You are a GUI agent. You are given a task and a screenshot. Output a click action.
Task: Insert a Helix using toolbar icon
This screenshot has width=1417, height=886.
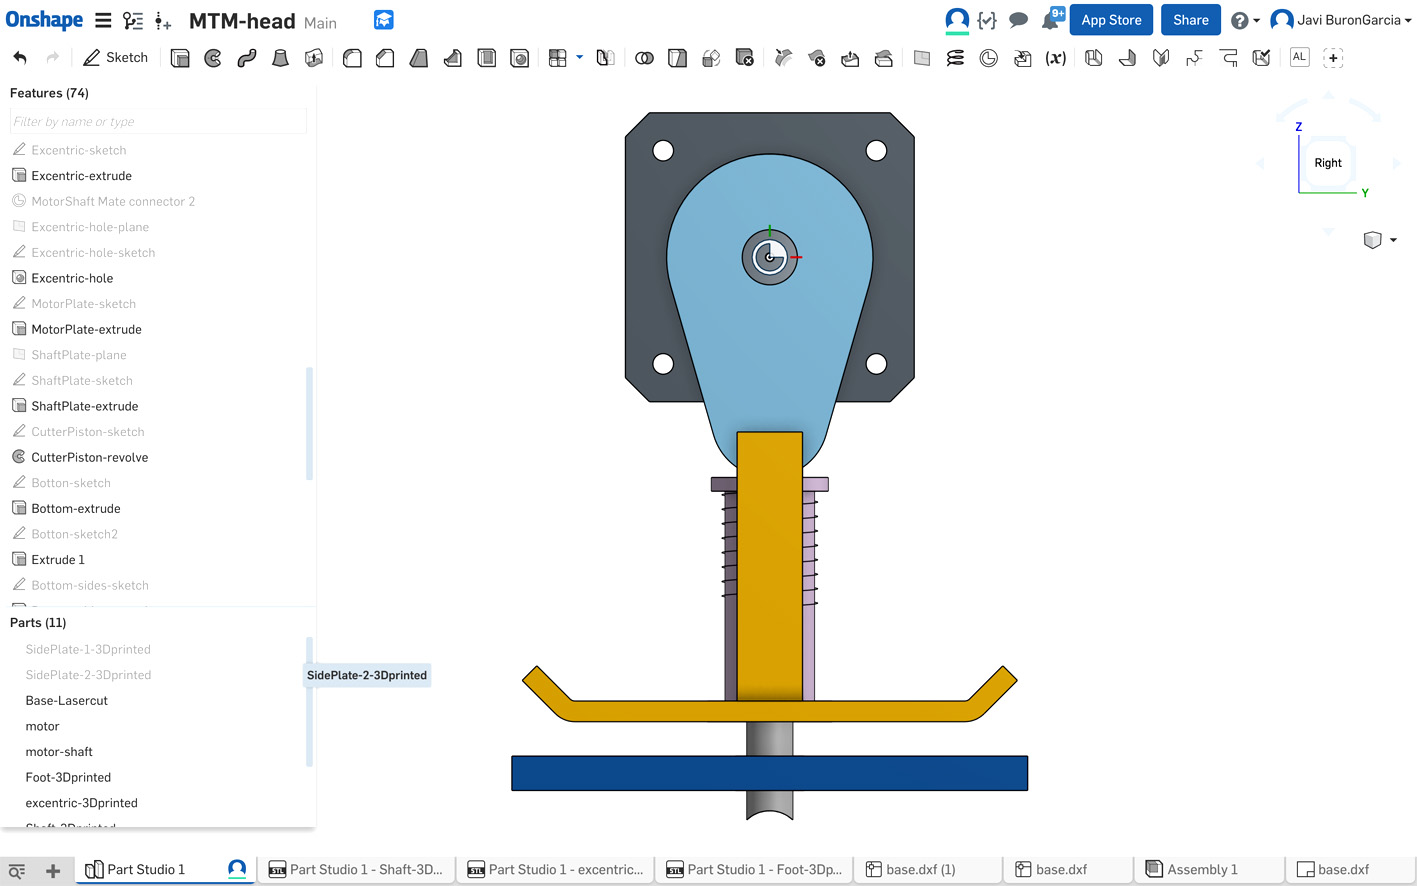pos(955,58)
